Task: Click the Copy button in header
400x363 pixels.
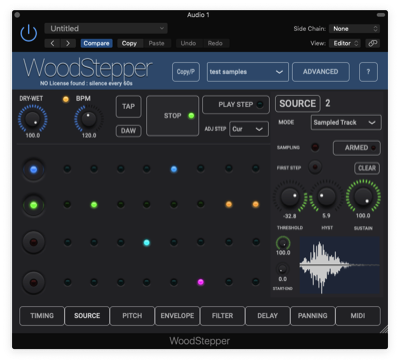Action: point(129,43)
